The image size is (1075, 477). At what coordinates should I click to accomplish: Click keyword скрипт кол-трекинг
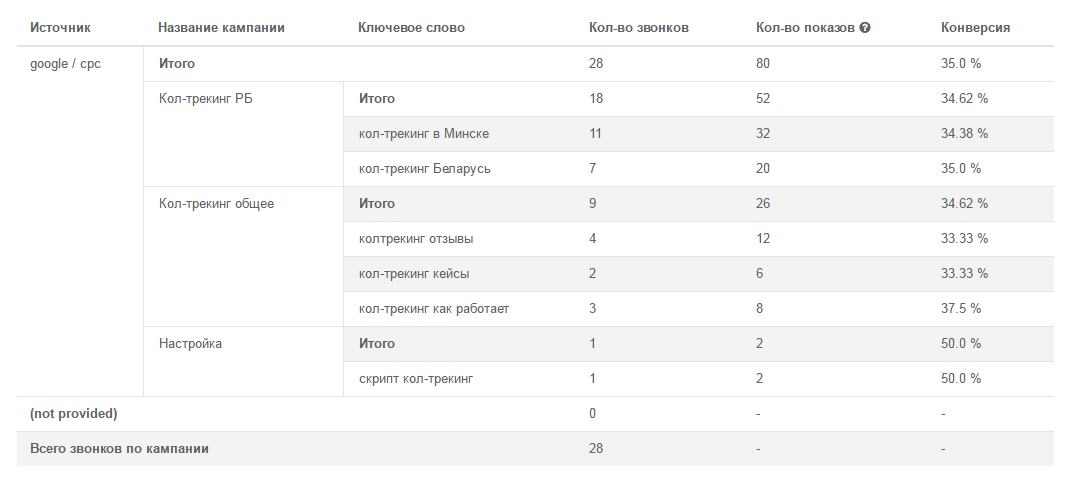tap(415, 379)
